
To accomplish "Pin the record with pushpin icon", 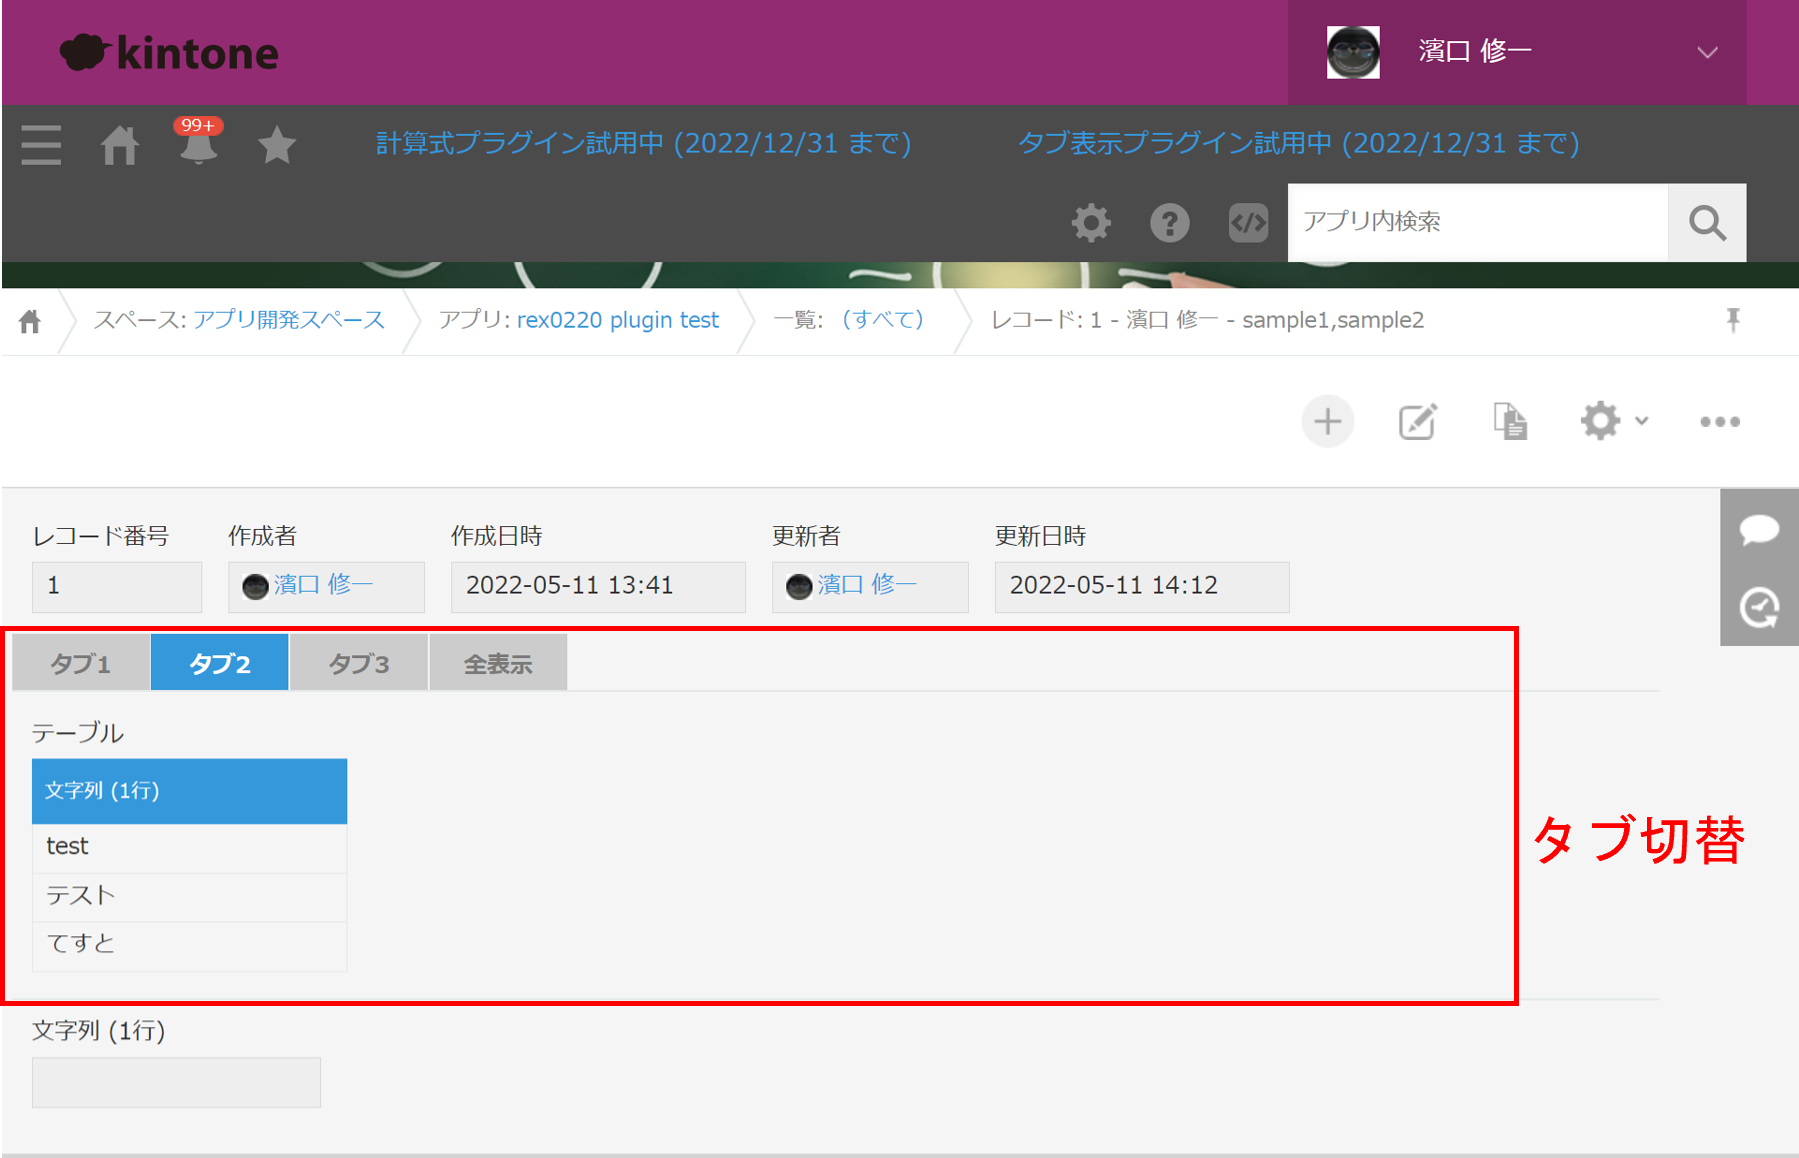I will tap(1733, 320).
